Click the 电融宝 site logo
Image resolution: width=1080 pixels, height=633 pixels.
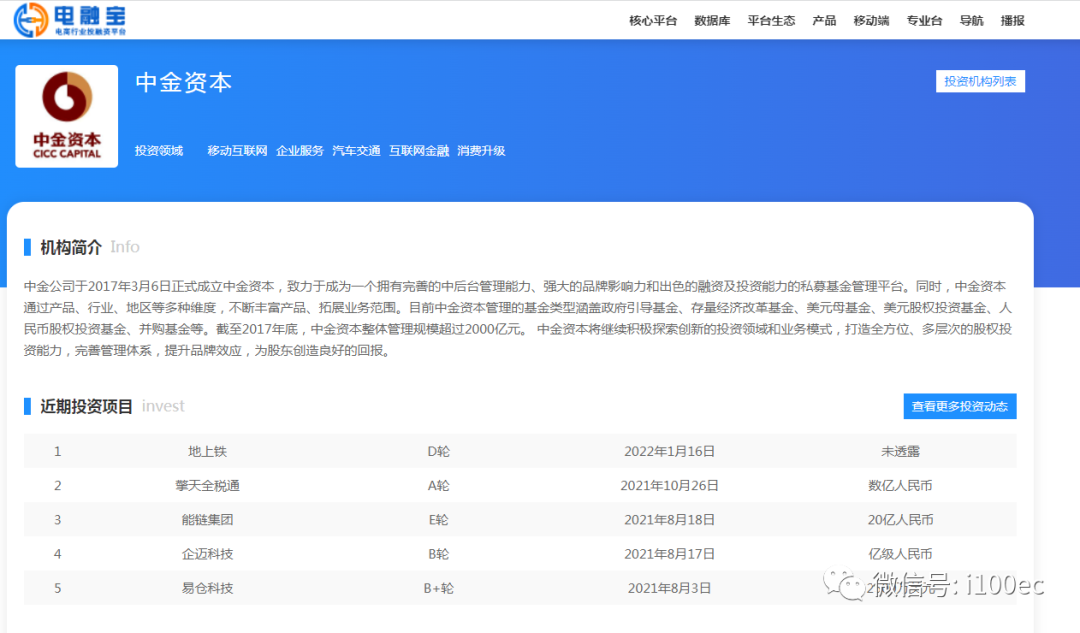(70, 19)
